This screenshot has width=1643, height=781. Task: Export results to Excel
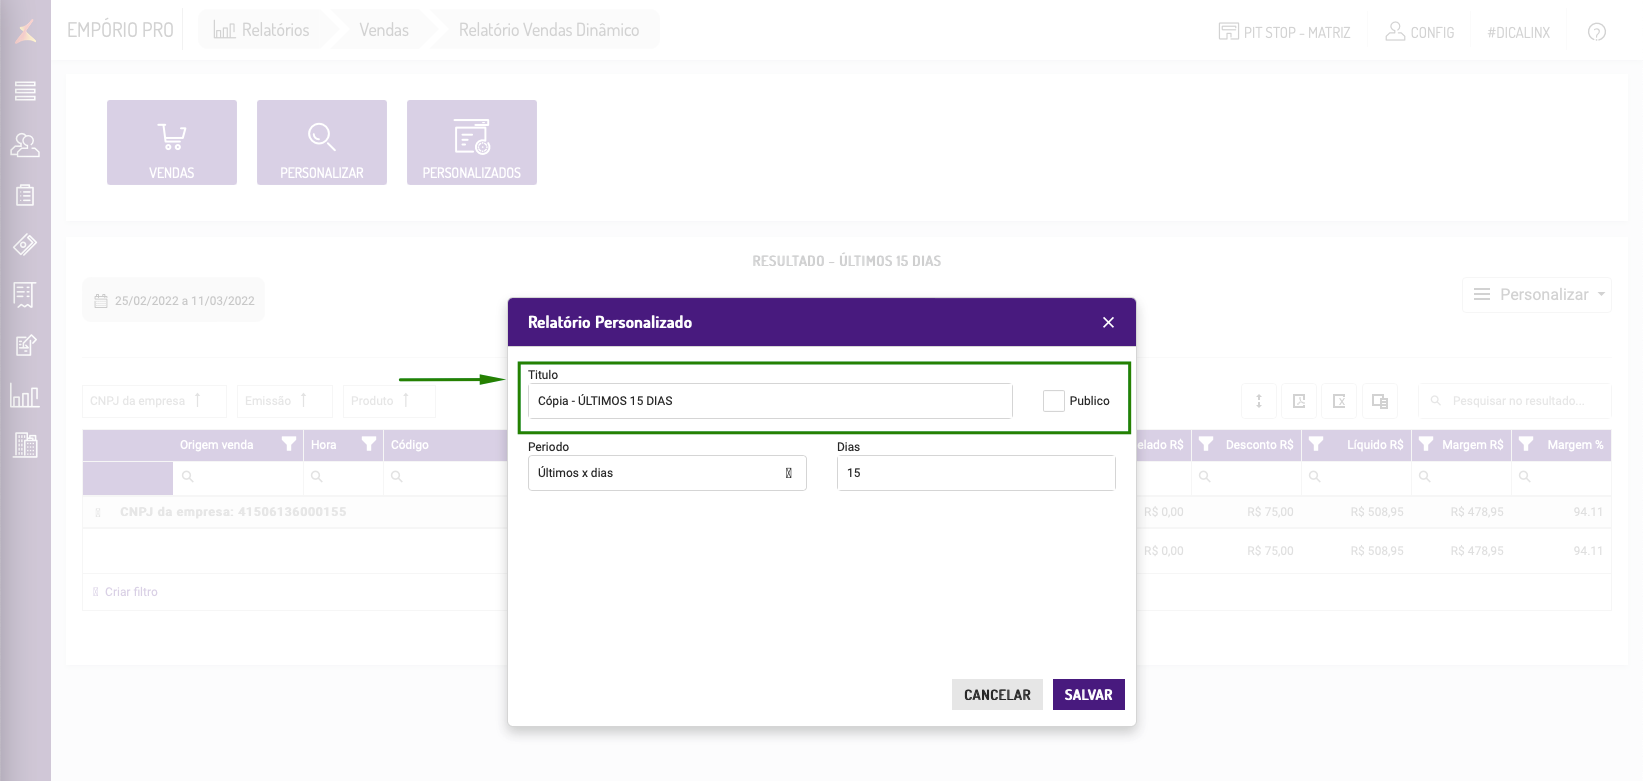pyautogui.click(x=1339, y=401)
